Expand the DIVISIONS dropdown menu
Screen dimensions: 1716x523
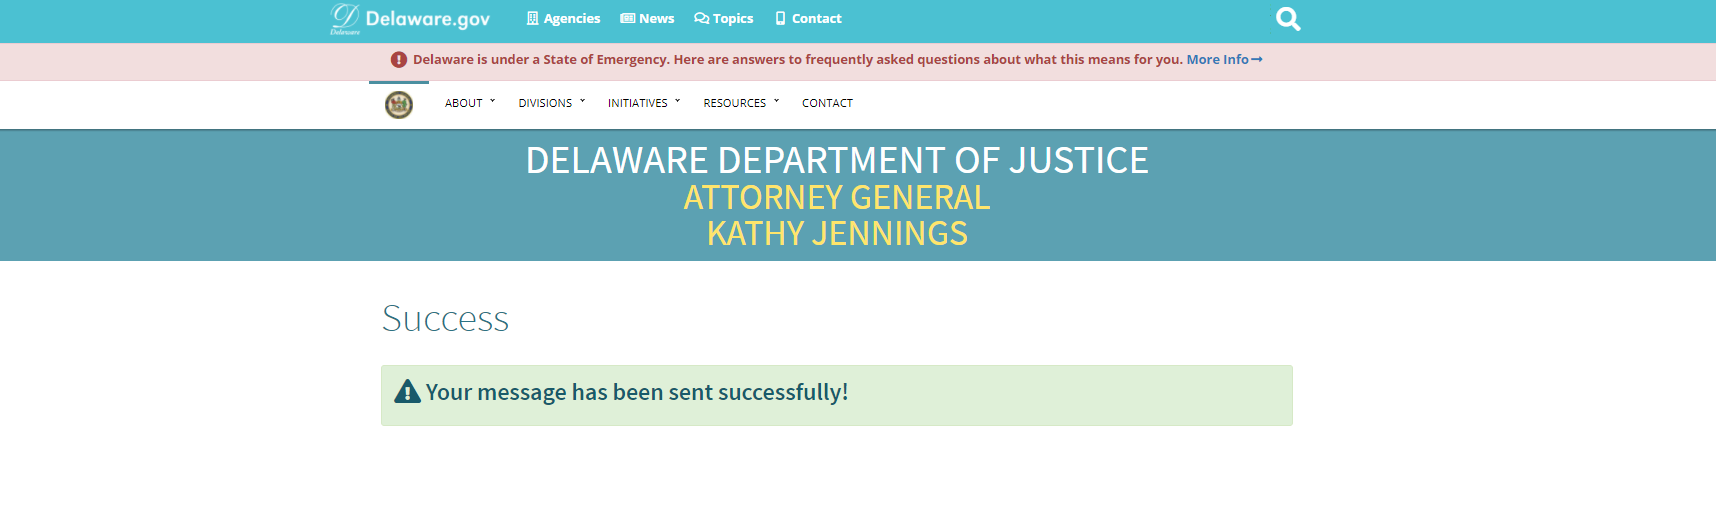coord(552,103)
